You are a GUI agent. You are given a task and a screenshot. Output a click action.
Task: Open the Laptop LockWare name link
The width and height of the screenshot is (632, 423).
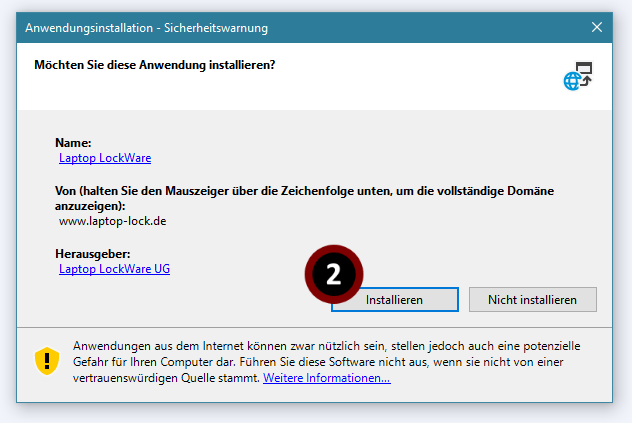pos(105,158)
